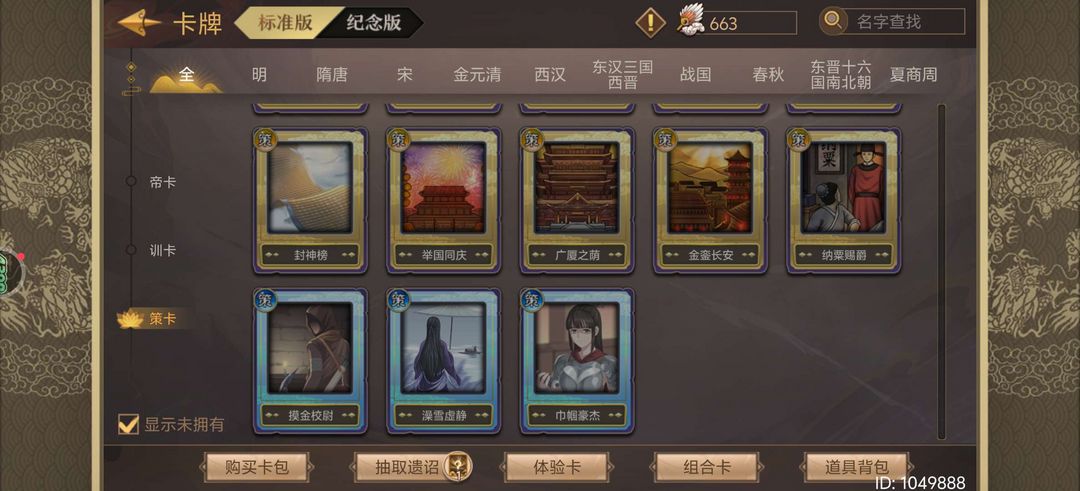The width and height of the screenshot is (1080, 491).
Task: Switch to 纪念版 edition
Action: [373, 23]
